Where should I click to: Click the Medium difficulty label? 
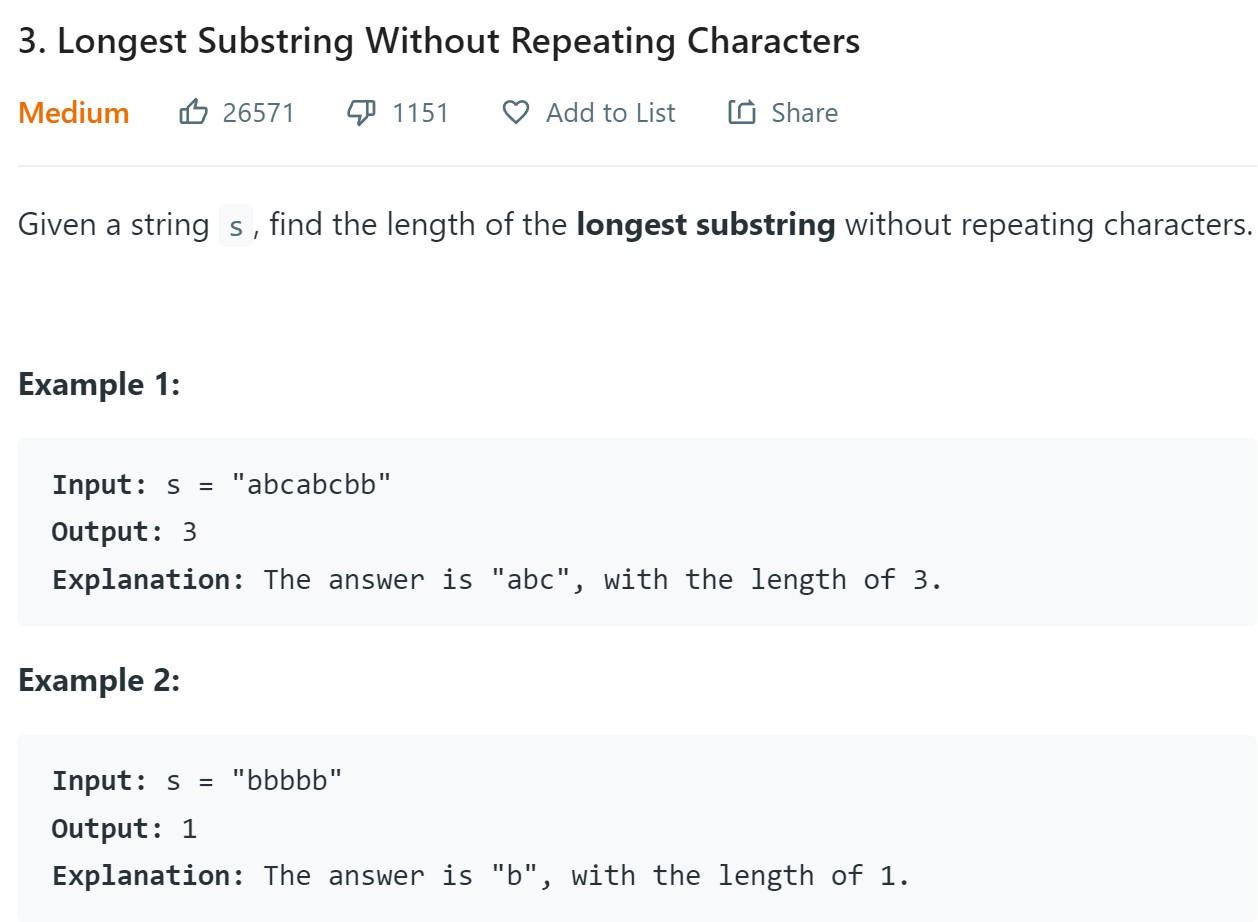pos(74,113)
